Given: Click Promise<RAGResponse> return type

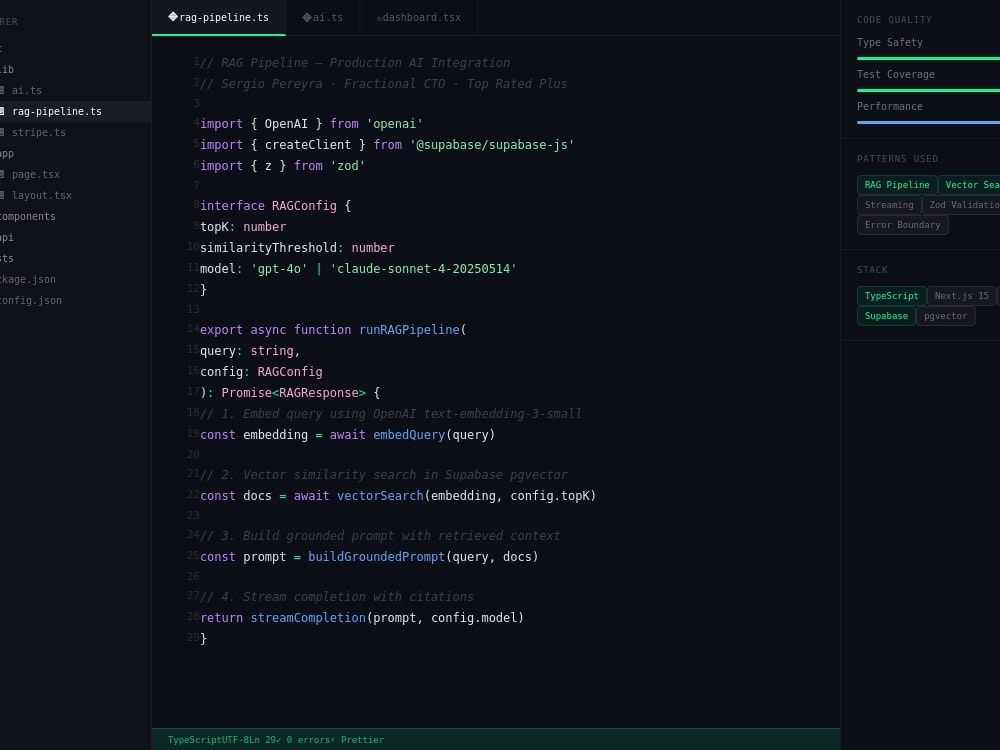Looking at the screenshot, I should [x=293, y=393].
